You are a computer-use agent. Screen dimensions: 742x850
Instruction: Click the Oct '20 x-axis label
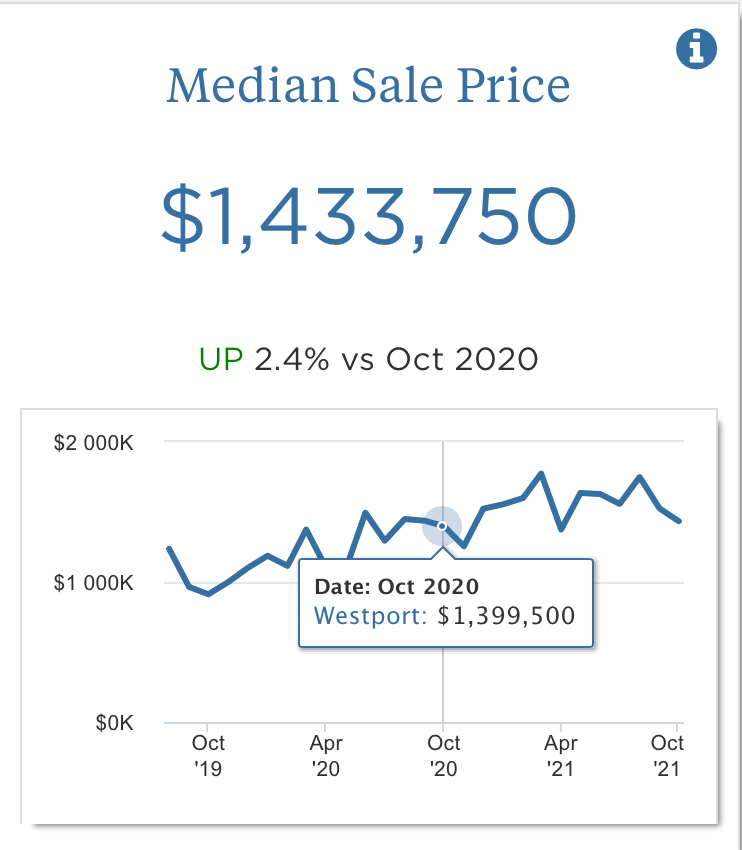(x=443, y=755)
